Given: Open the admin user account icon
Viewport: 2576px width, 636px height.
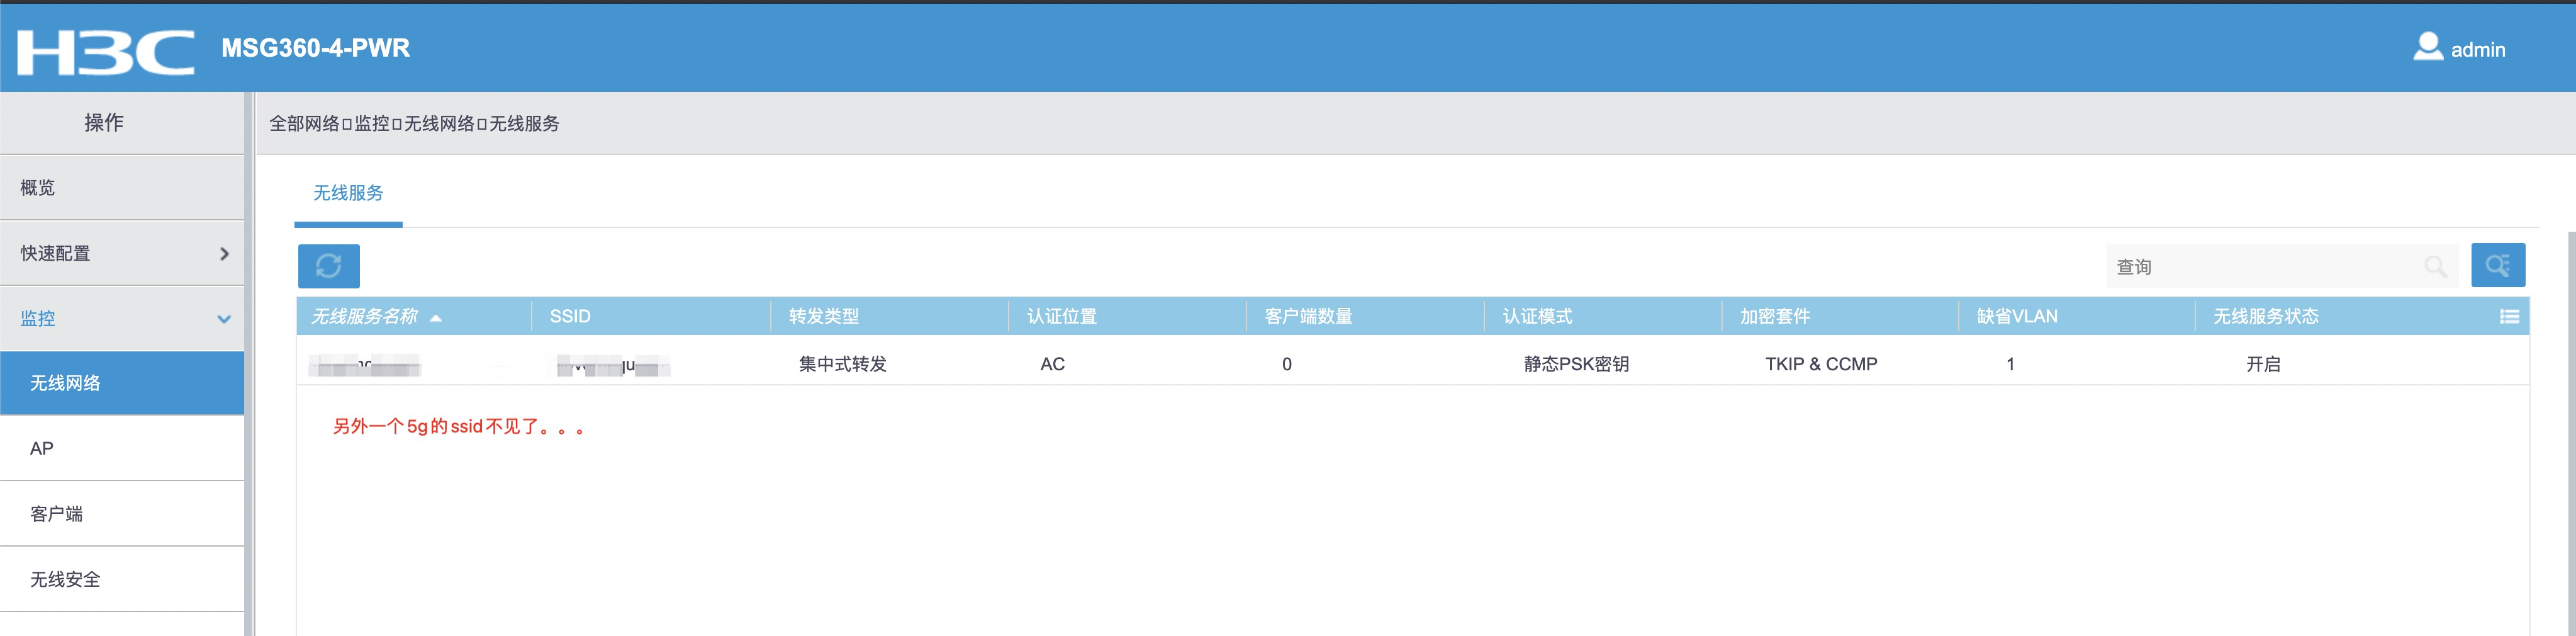Looking at the screenshot, I should (2427, 47).
